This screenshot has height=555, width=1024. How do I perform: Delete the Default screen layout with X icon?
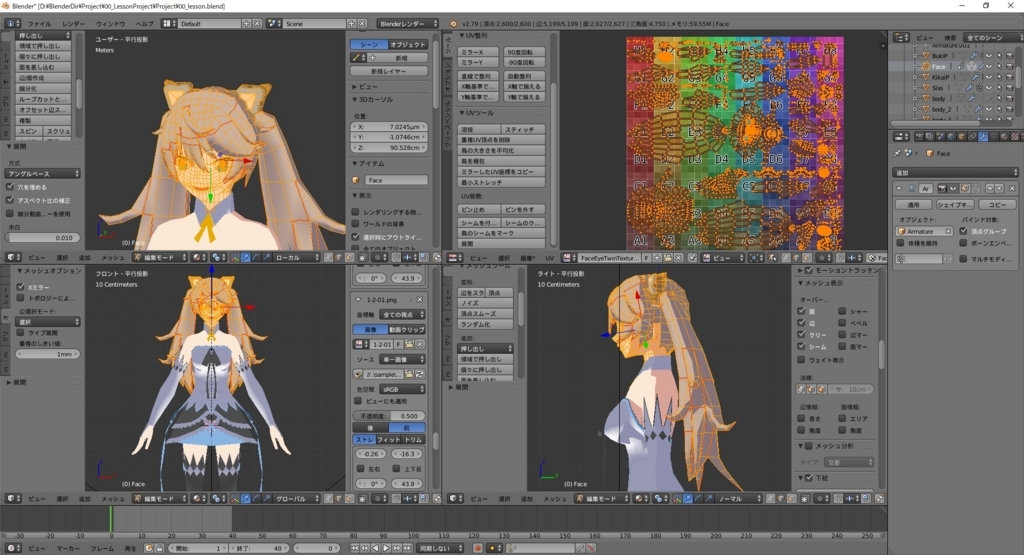pyautogui.click(x=257, y=24)
